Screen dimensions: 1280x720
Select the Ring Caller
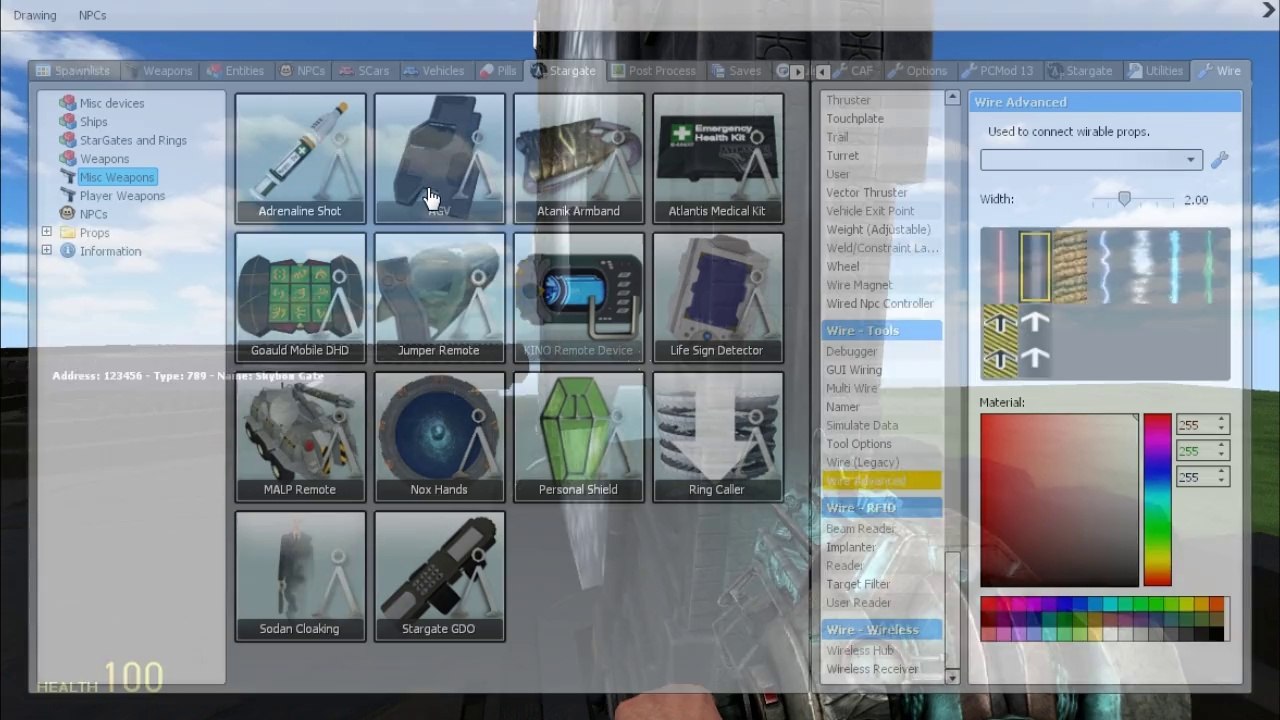(717, 436)
